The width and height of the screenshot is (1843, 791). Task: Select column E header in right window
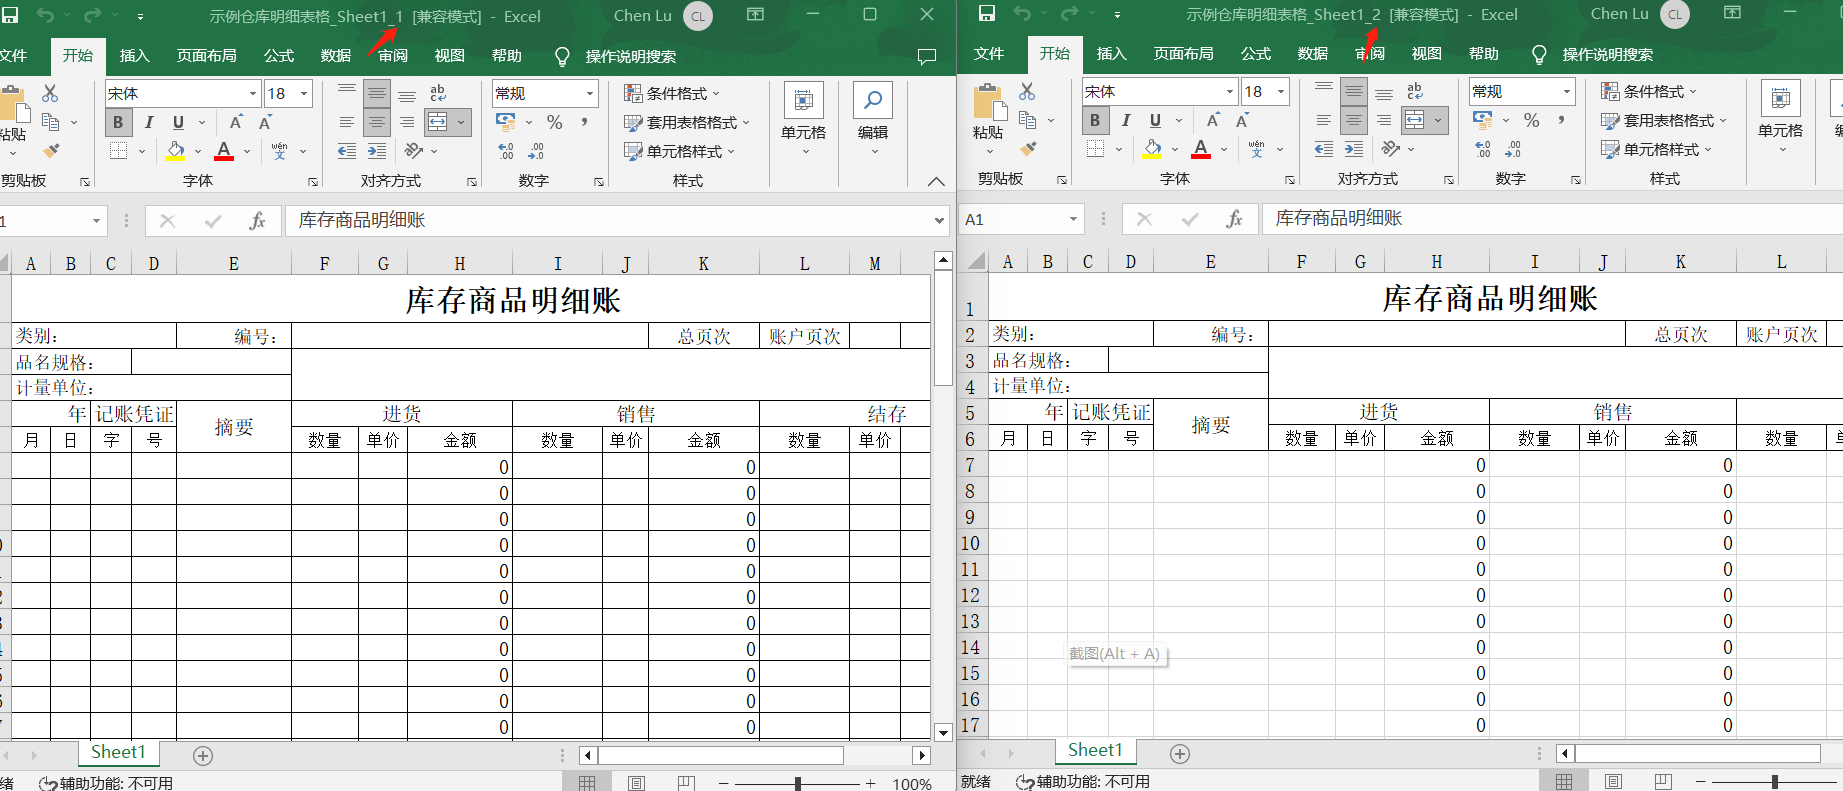pos(1210,262)
